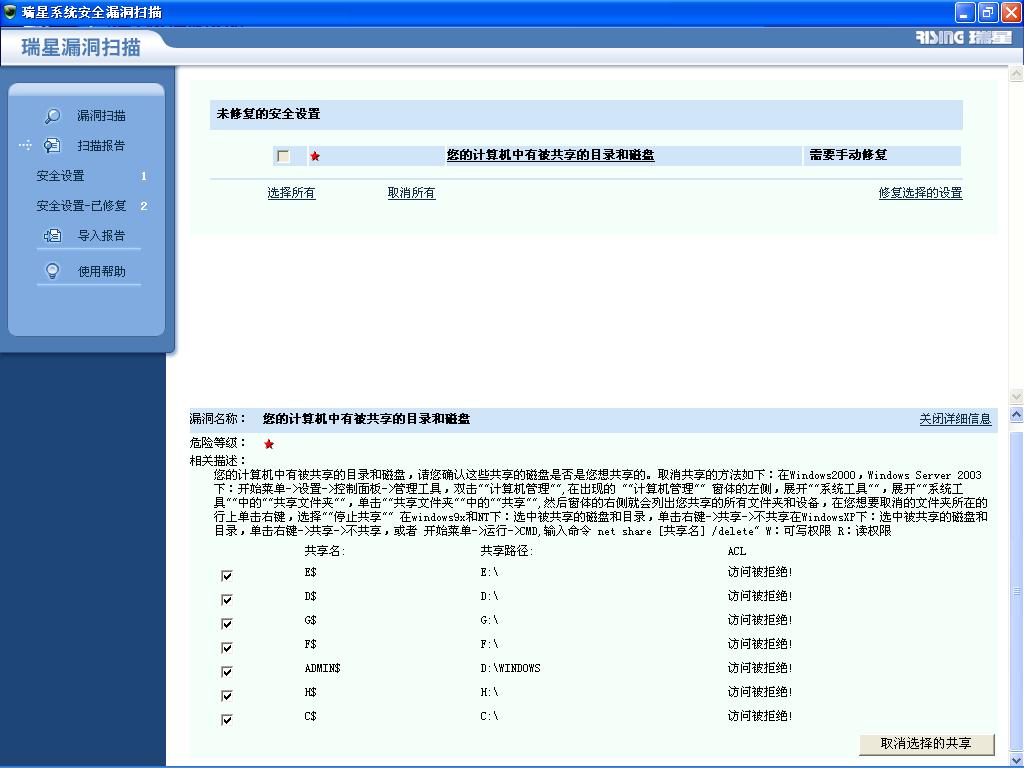Uncheck the D$ share checkbox
1024x768 pixels.
click(x=227, y=600)
